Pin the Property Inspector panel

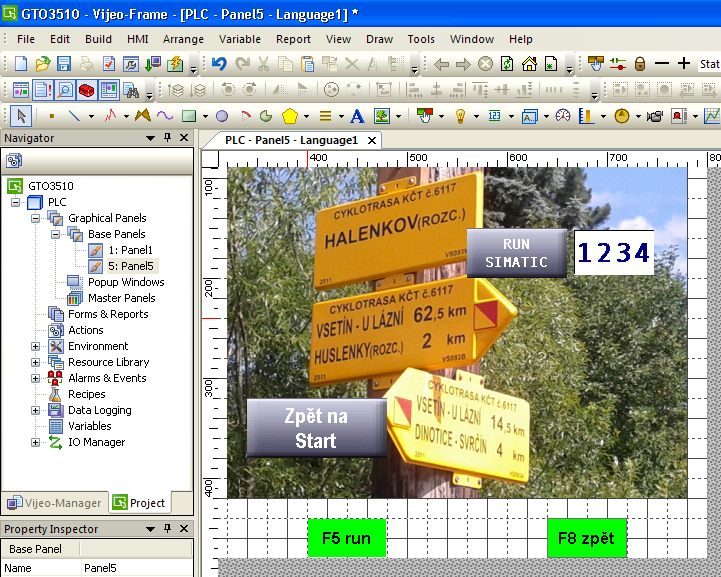coord(167,528)
